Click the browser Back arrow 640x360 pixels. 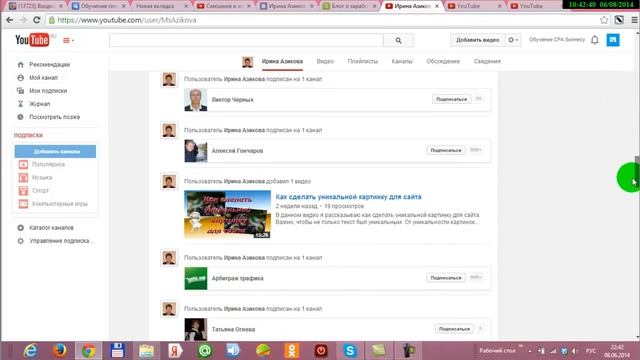pyautogui.click(x=10, y=20)
